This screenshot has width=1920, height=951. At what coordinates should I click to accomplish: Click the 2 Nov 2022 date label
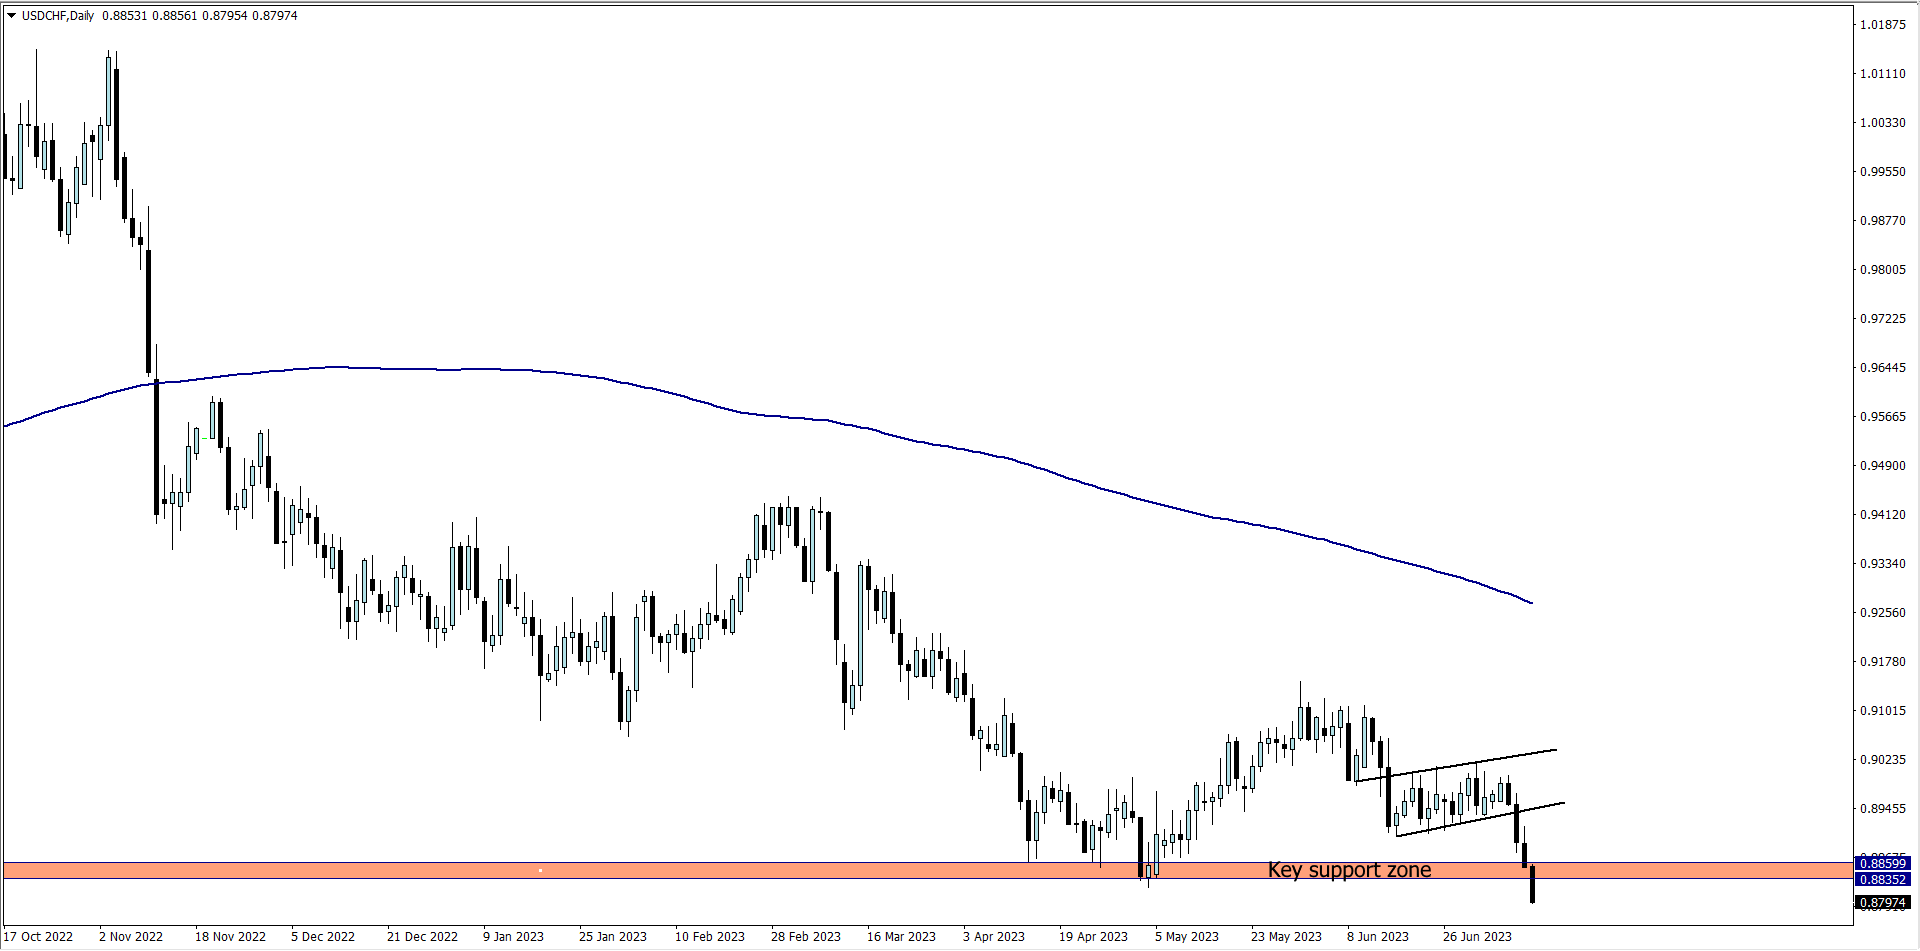click(x=131, y=937)
